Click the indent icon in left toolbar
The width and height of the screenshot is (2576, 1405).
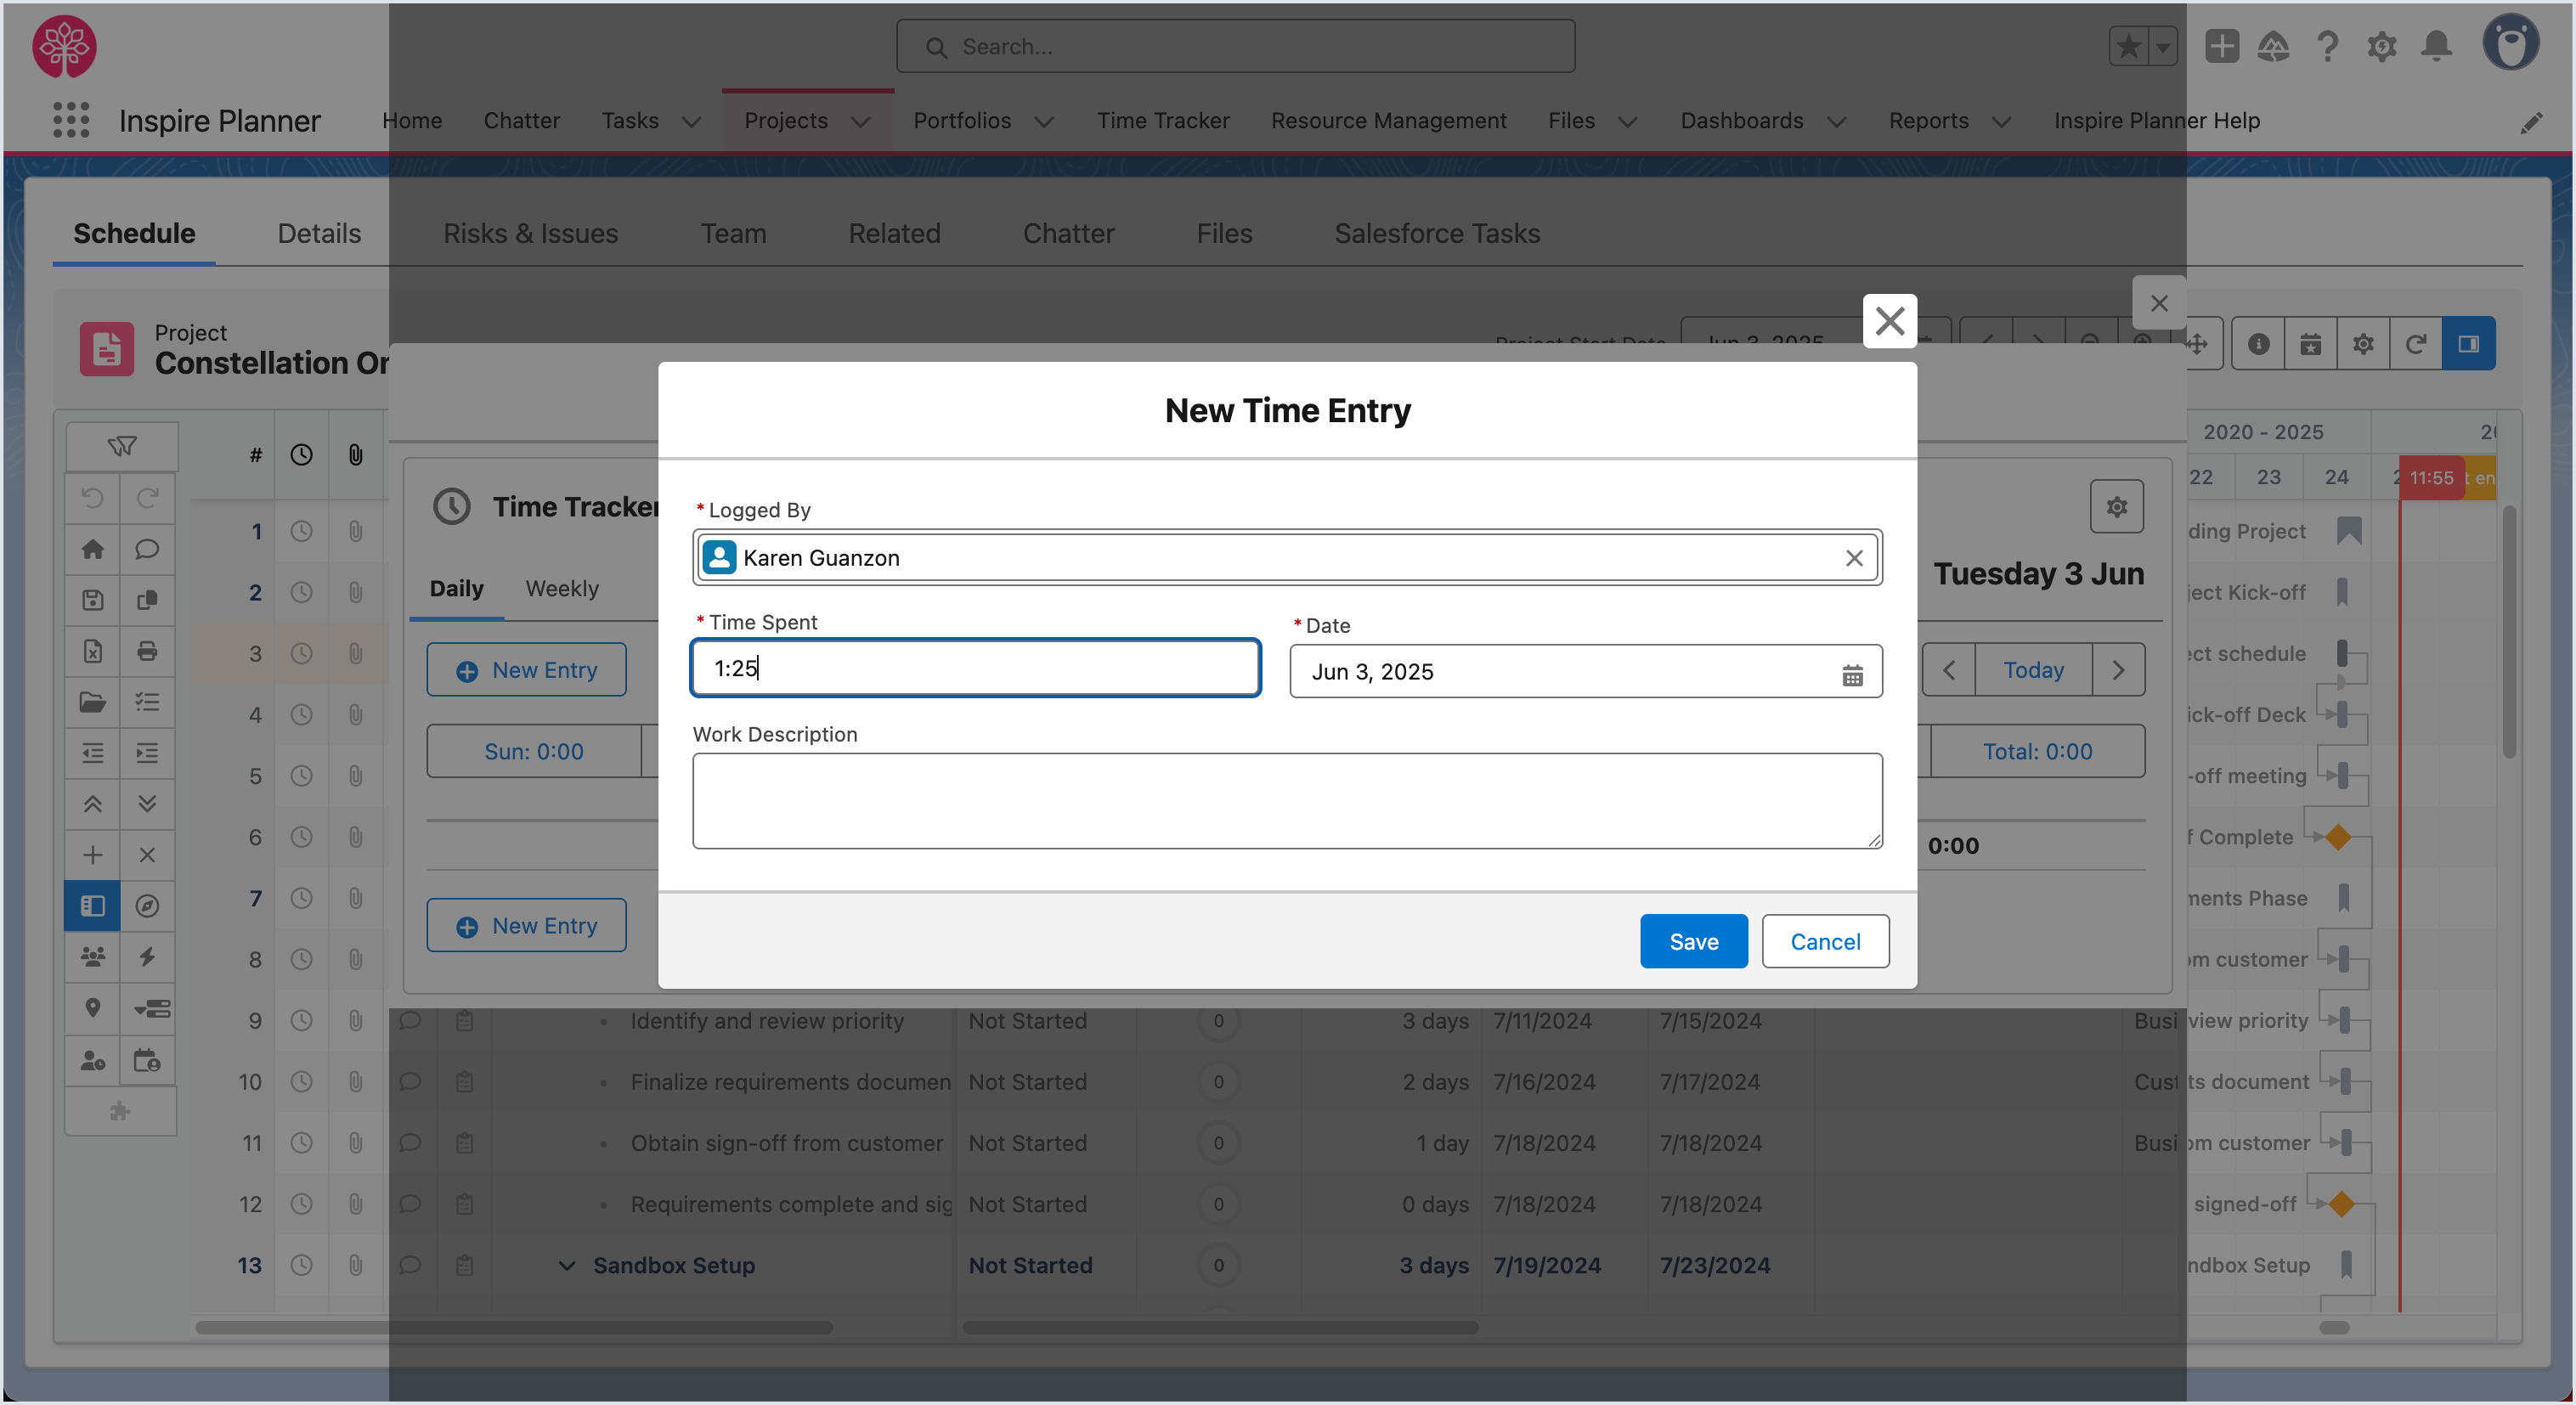[x=147, y=753]
